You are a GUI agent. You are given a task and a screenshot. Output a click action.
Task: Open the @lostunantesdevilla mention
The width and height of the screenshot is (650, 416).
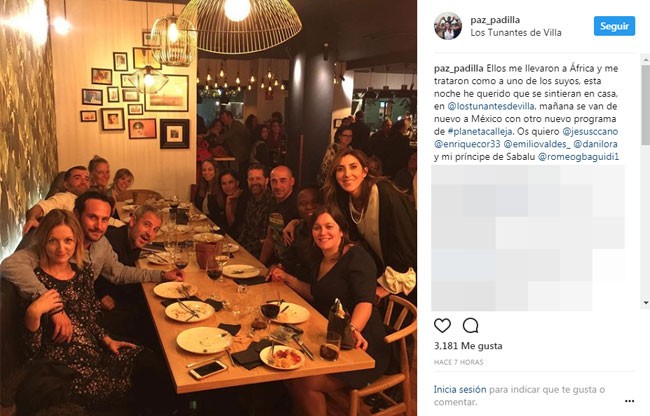click(x=491, y=106)
